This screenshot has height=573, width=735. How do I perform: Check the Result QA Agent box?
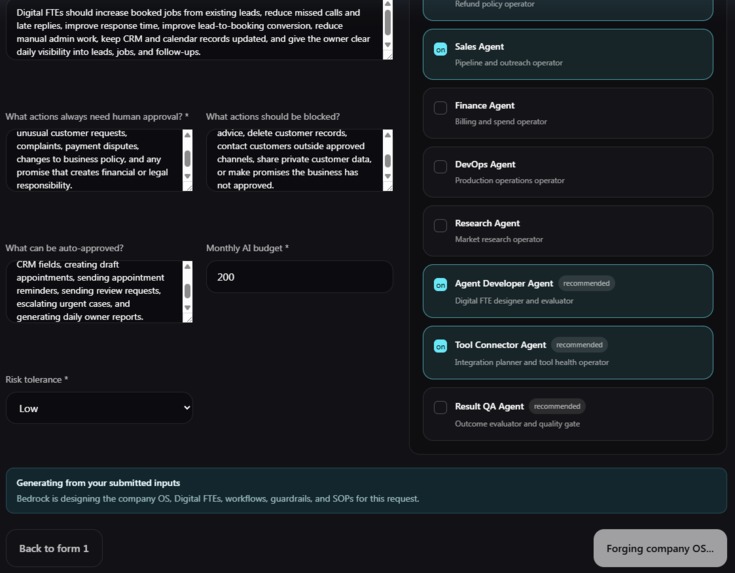(x=440, y=407)
